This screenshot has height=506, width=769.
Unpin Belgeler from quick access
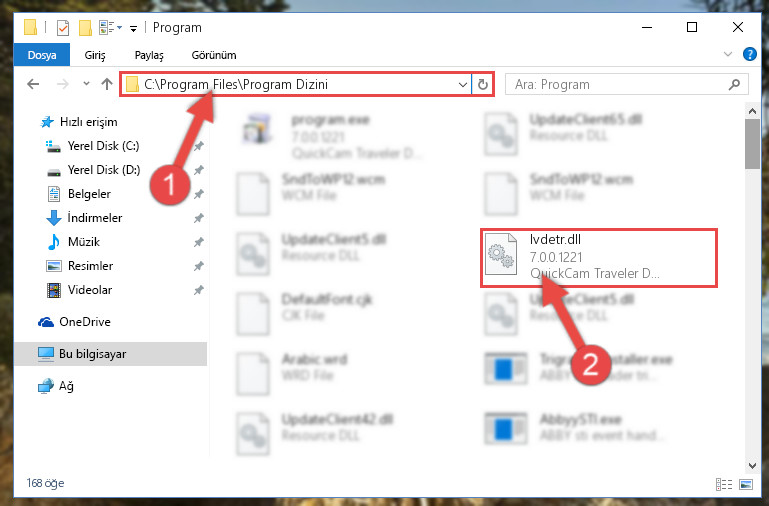(x=198, y=194)
